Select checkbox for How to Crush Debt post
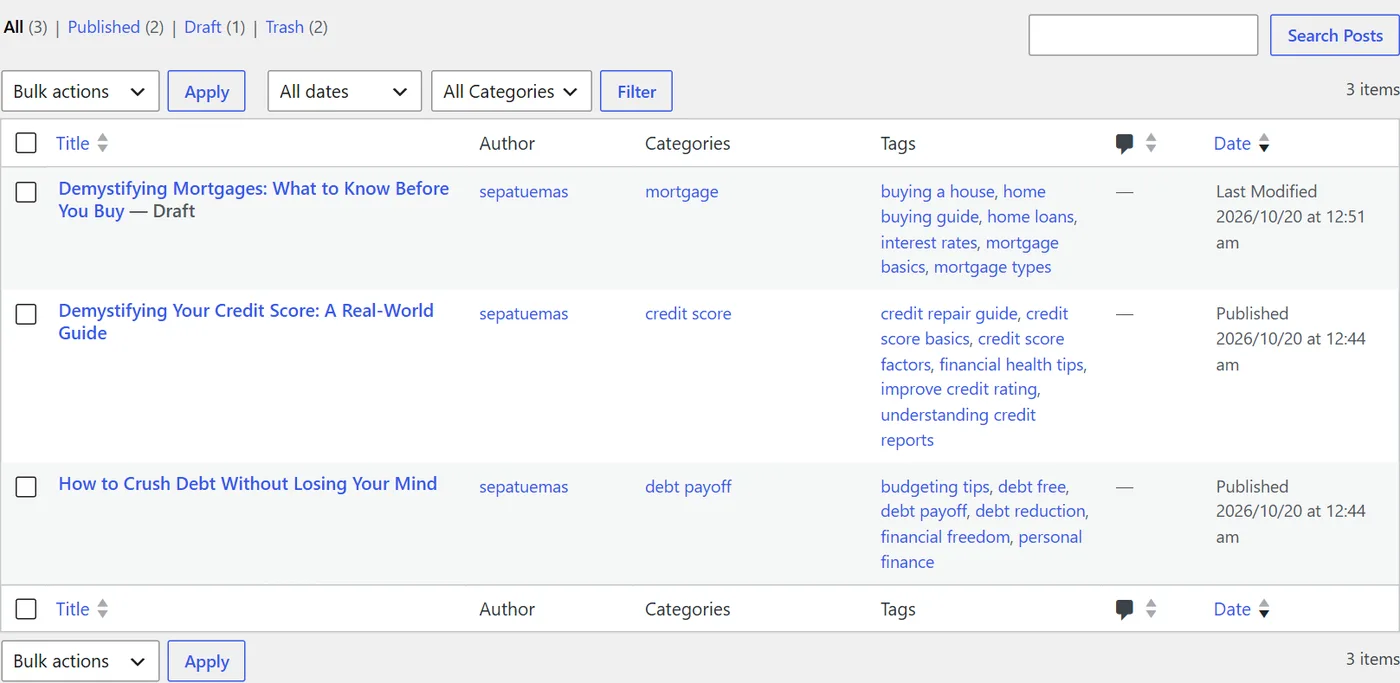 coord(26,487)
